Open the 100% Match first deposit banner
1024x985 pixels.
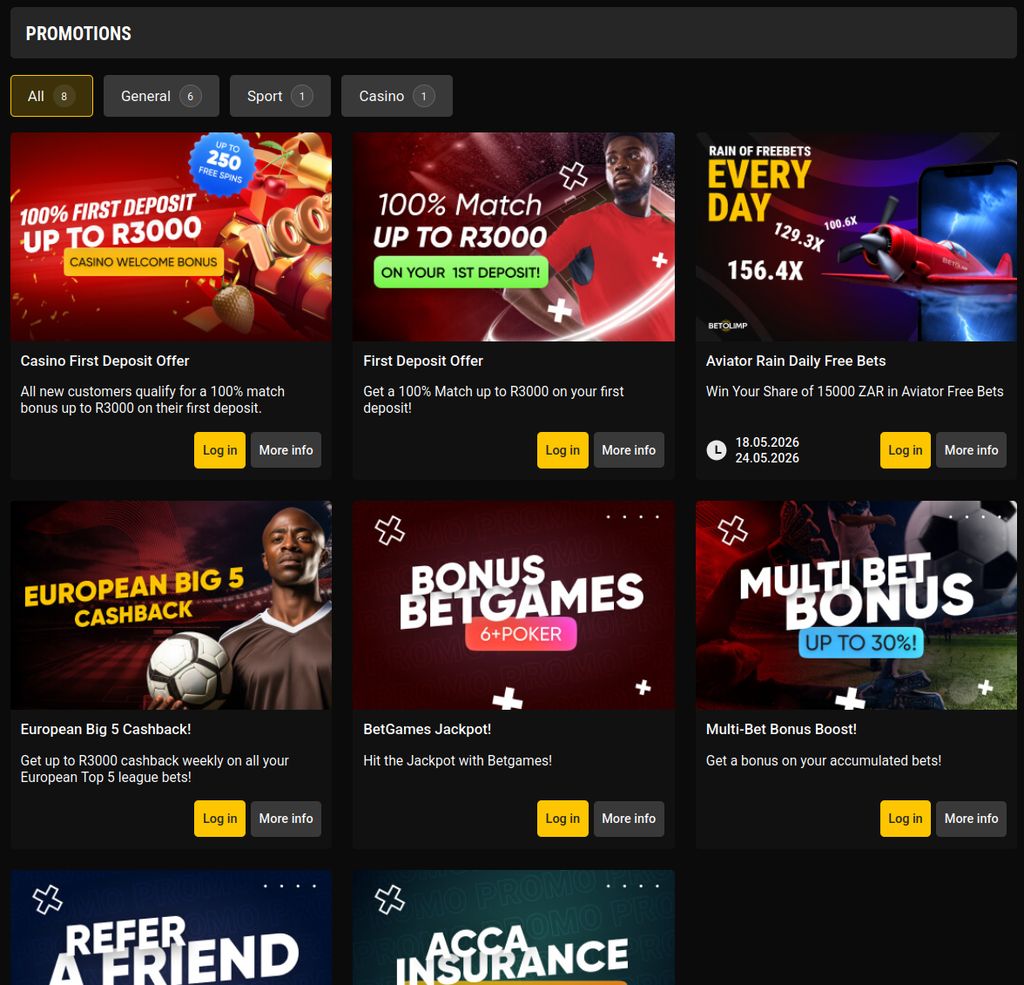click(x=513, y=236)
